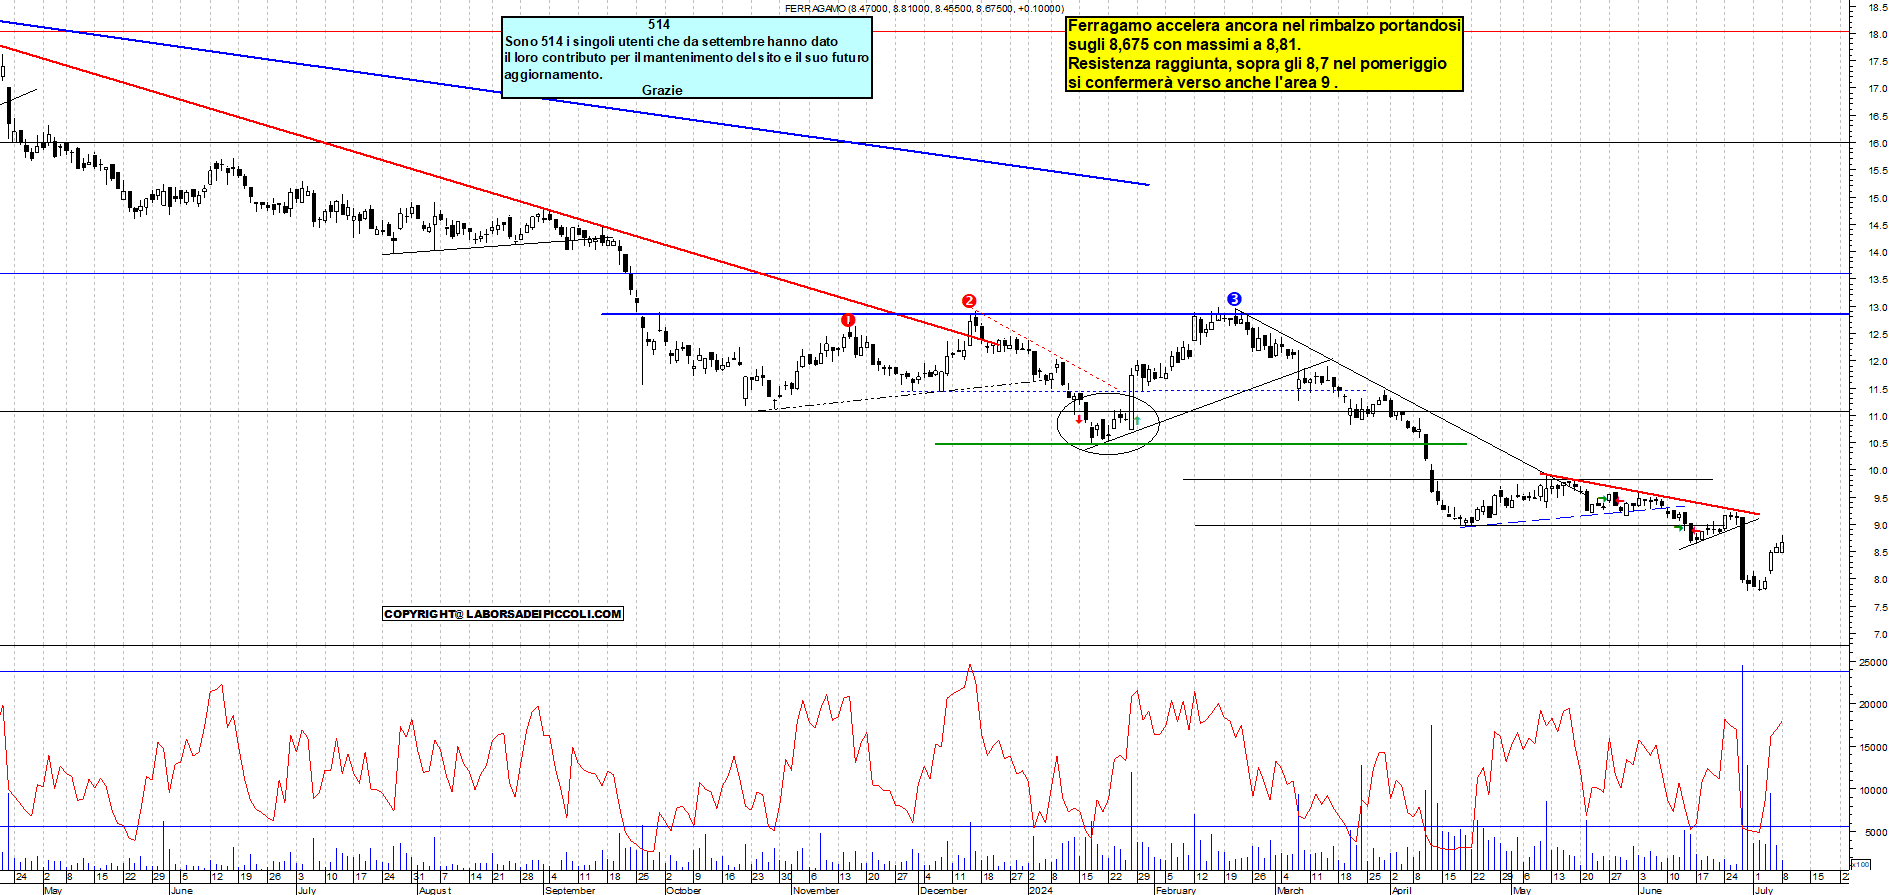Click the small red down arrow inside the oval
The height and width of the screenshot is (895, 1890).
coord(1078,419)
